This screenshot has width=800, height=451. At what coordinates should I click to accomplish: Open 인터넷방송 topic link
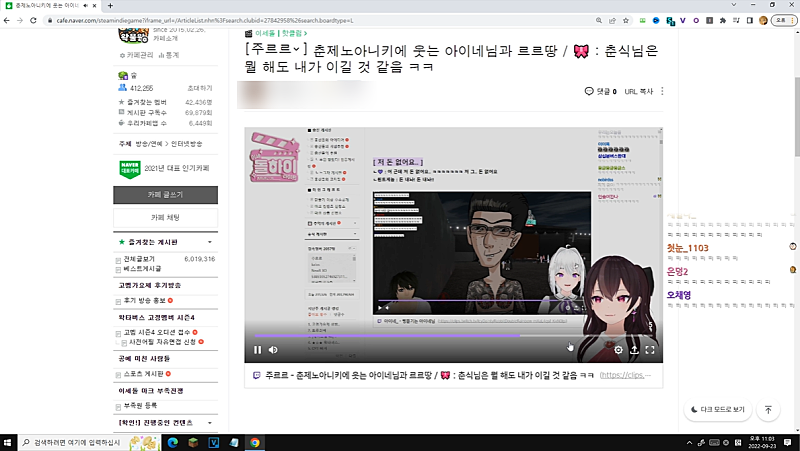pyautogui.click(x=186, y=144)
